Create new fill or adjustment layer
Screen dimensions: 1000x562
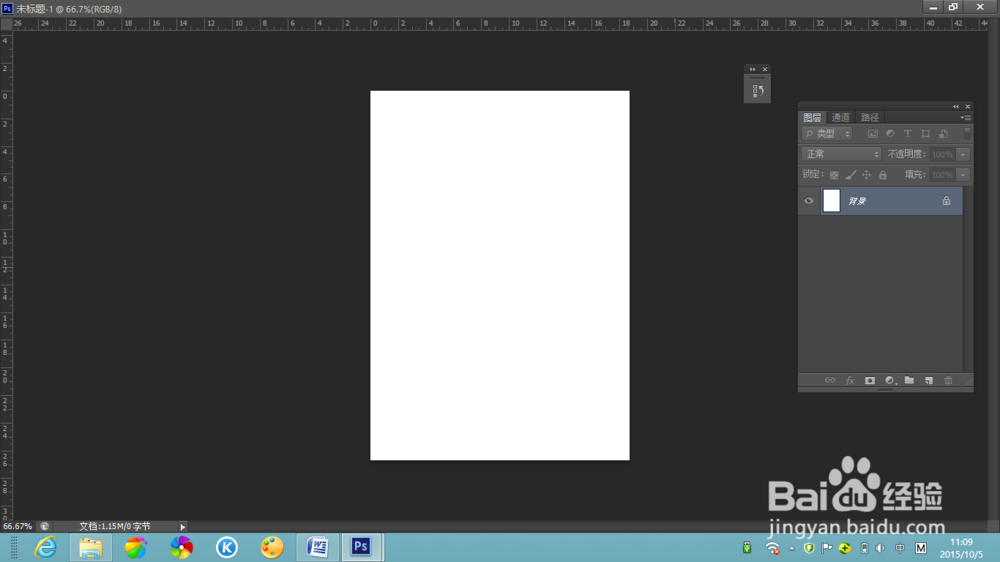[890, 381]
